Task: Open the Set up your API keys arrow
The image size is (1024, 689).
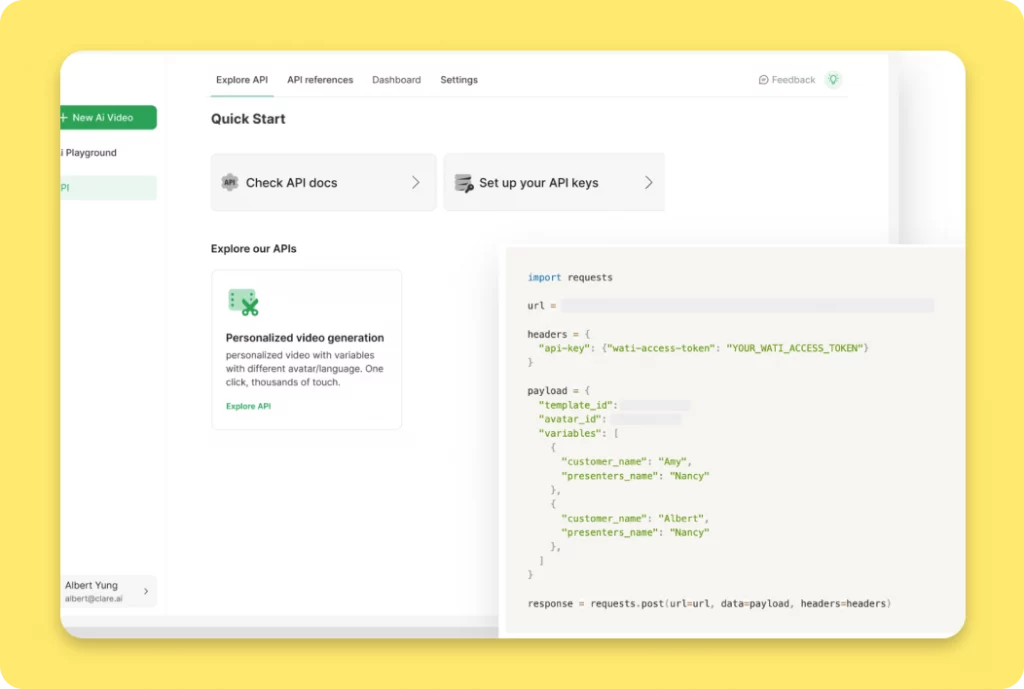Action: click(648, 183)
